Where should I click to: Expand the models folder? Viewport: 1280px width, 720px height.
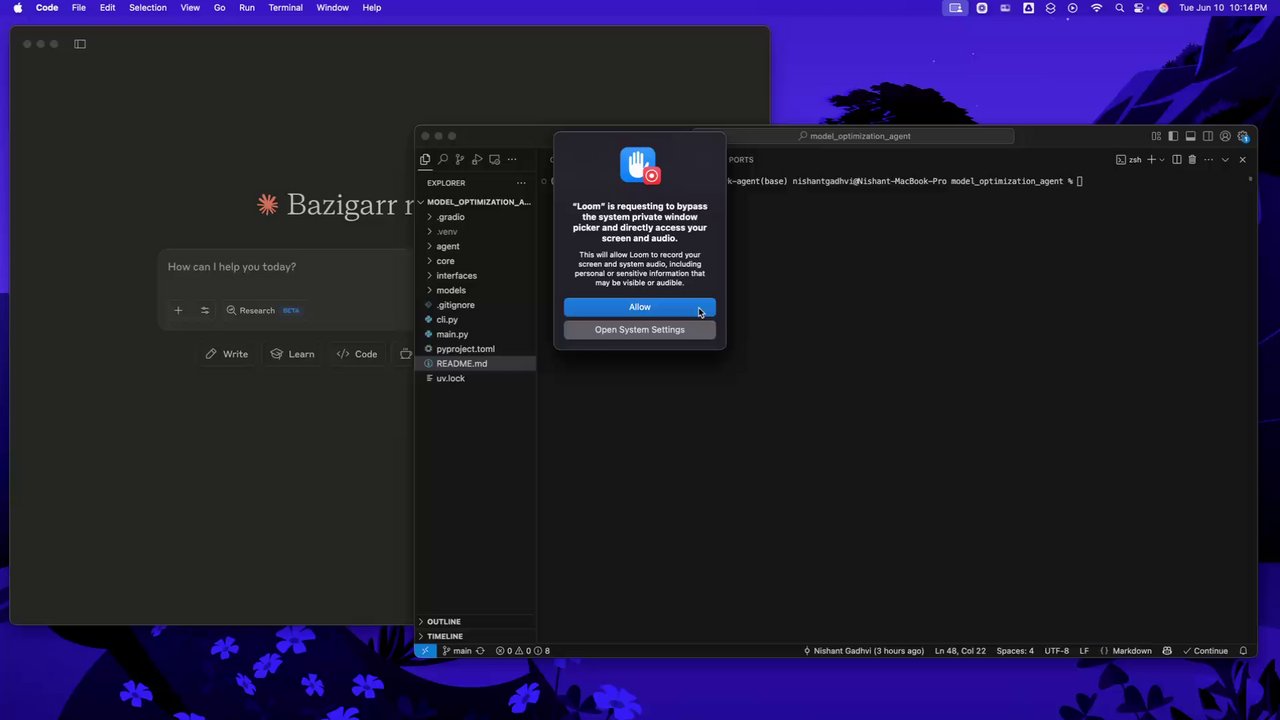[x=476, y=290]
